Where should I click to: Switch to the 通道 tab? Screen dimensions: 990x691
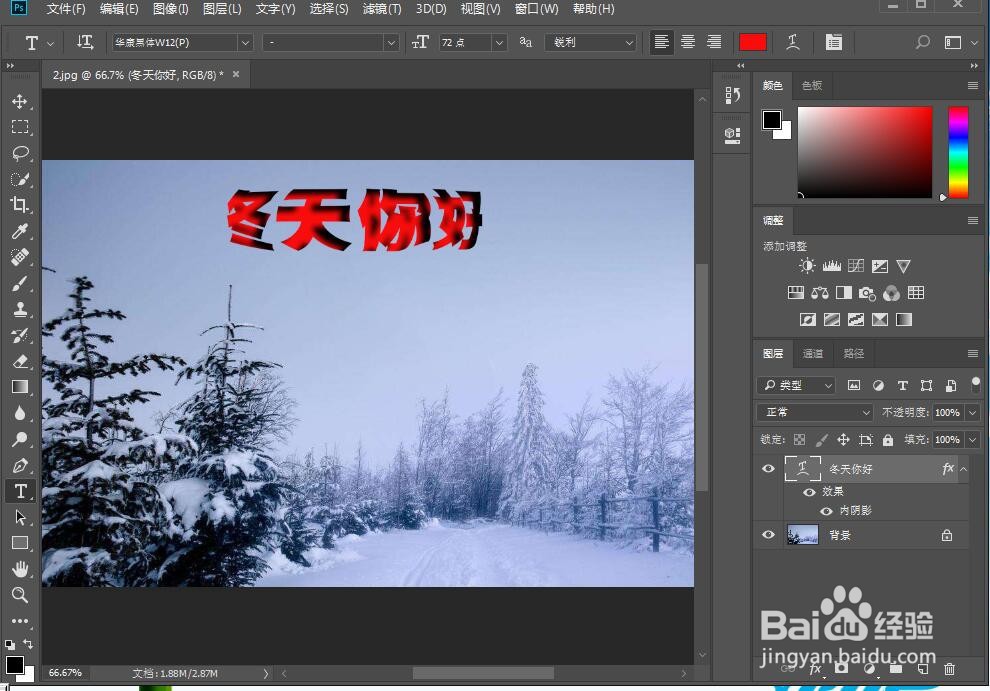click(812, 353)
